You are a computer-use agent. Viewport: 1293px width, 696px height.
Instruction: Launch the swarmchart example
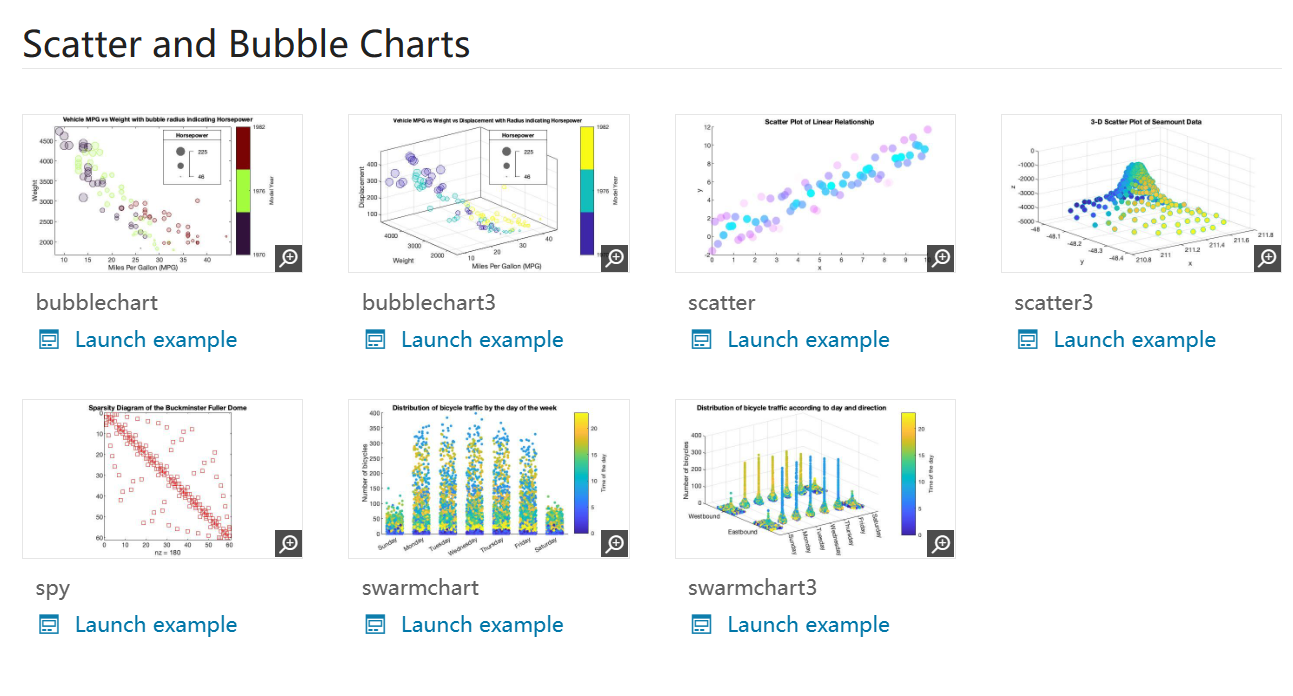(482, 625)
